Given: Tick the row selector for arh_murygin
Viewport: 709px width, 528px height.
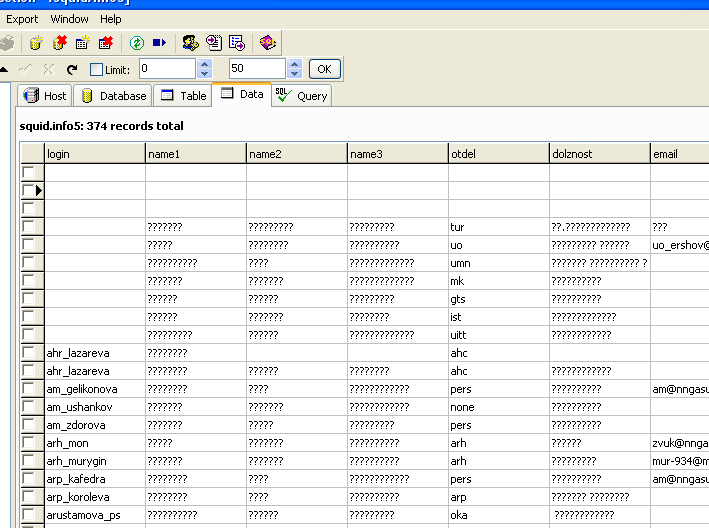Looking at the screenshot, I should pos(28,461).
